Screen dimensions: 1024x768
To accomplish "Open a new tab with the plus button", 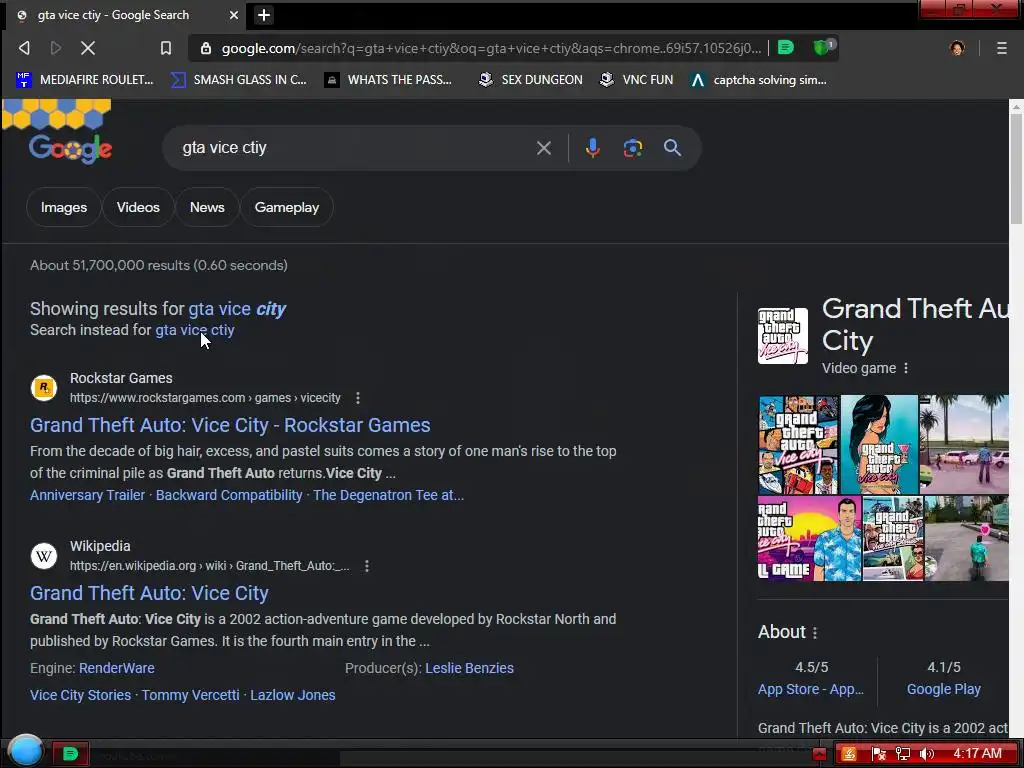I will coord(264,15).
